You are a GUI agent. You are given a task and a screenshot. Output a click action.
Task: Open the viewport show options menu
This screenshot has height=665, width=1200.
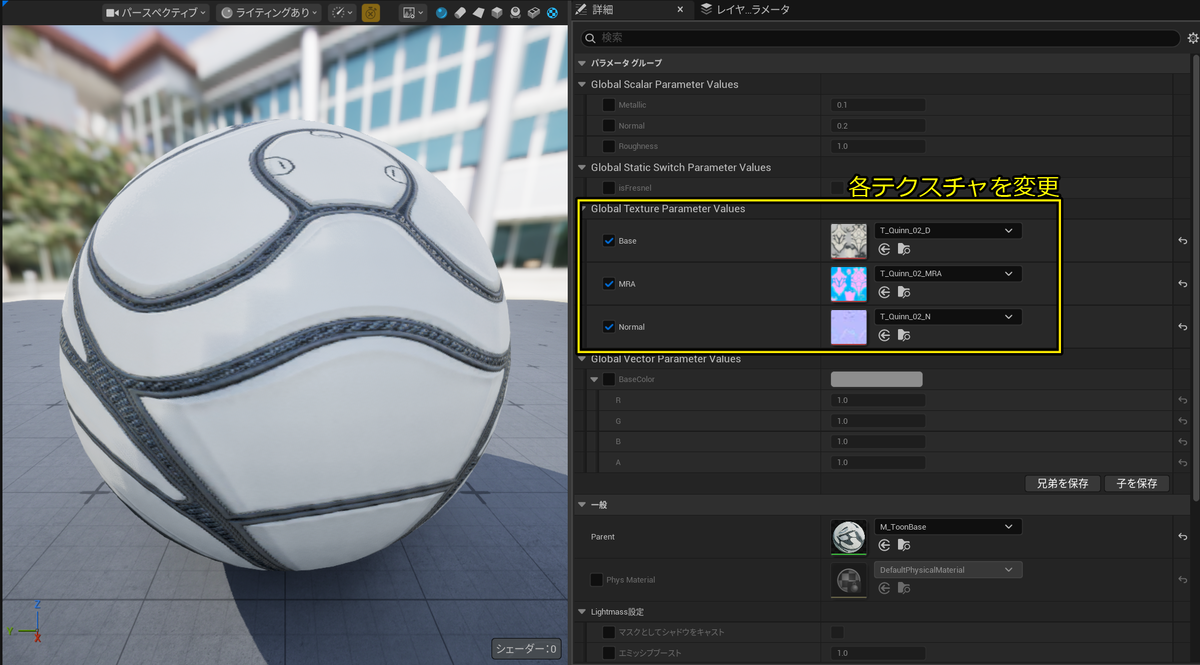pyautogui.click(x=413, y=13)
